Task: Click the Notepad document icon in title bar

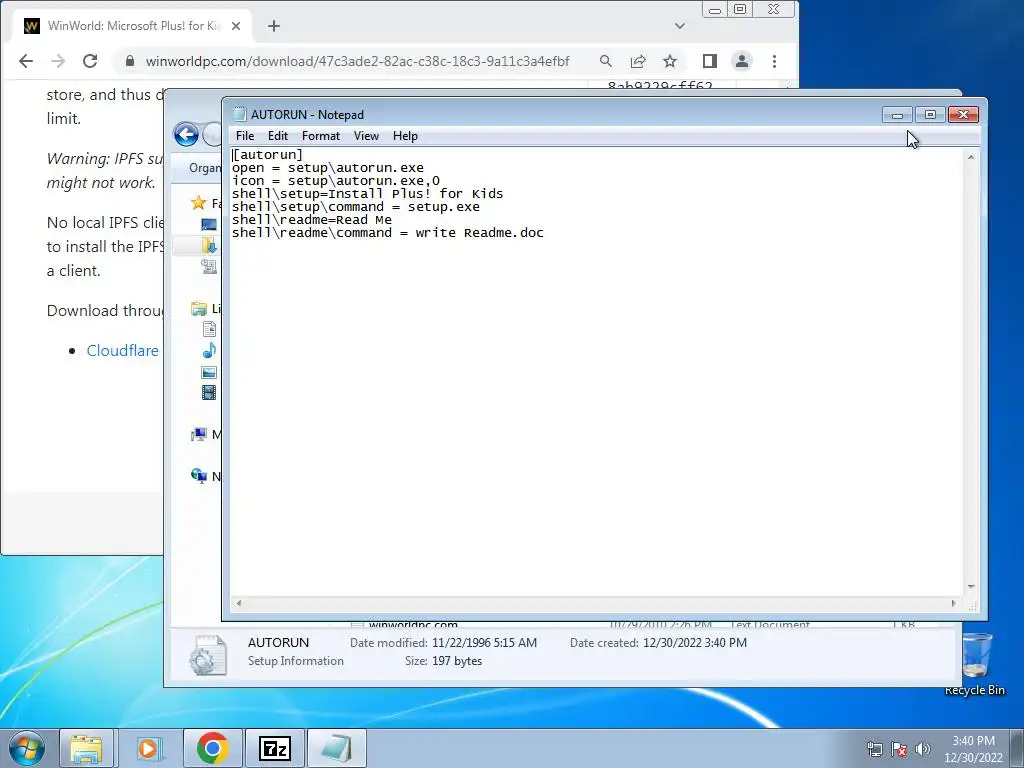Action: click(240, 114)
